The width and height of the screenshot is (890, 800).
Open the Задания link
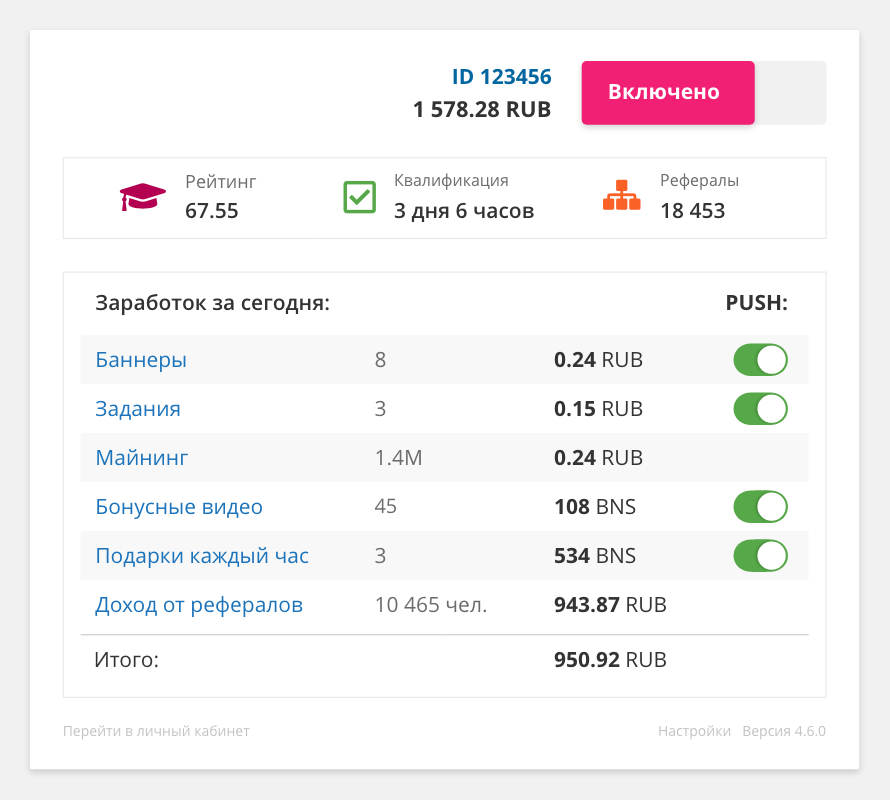(x=138, y=409)
